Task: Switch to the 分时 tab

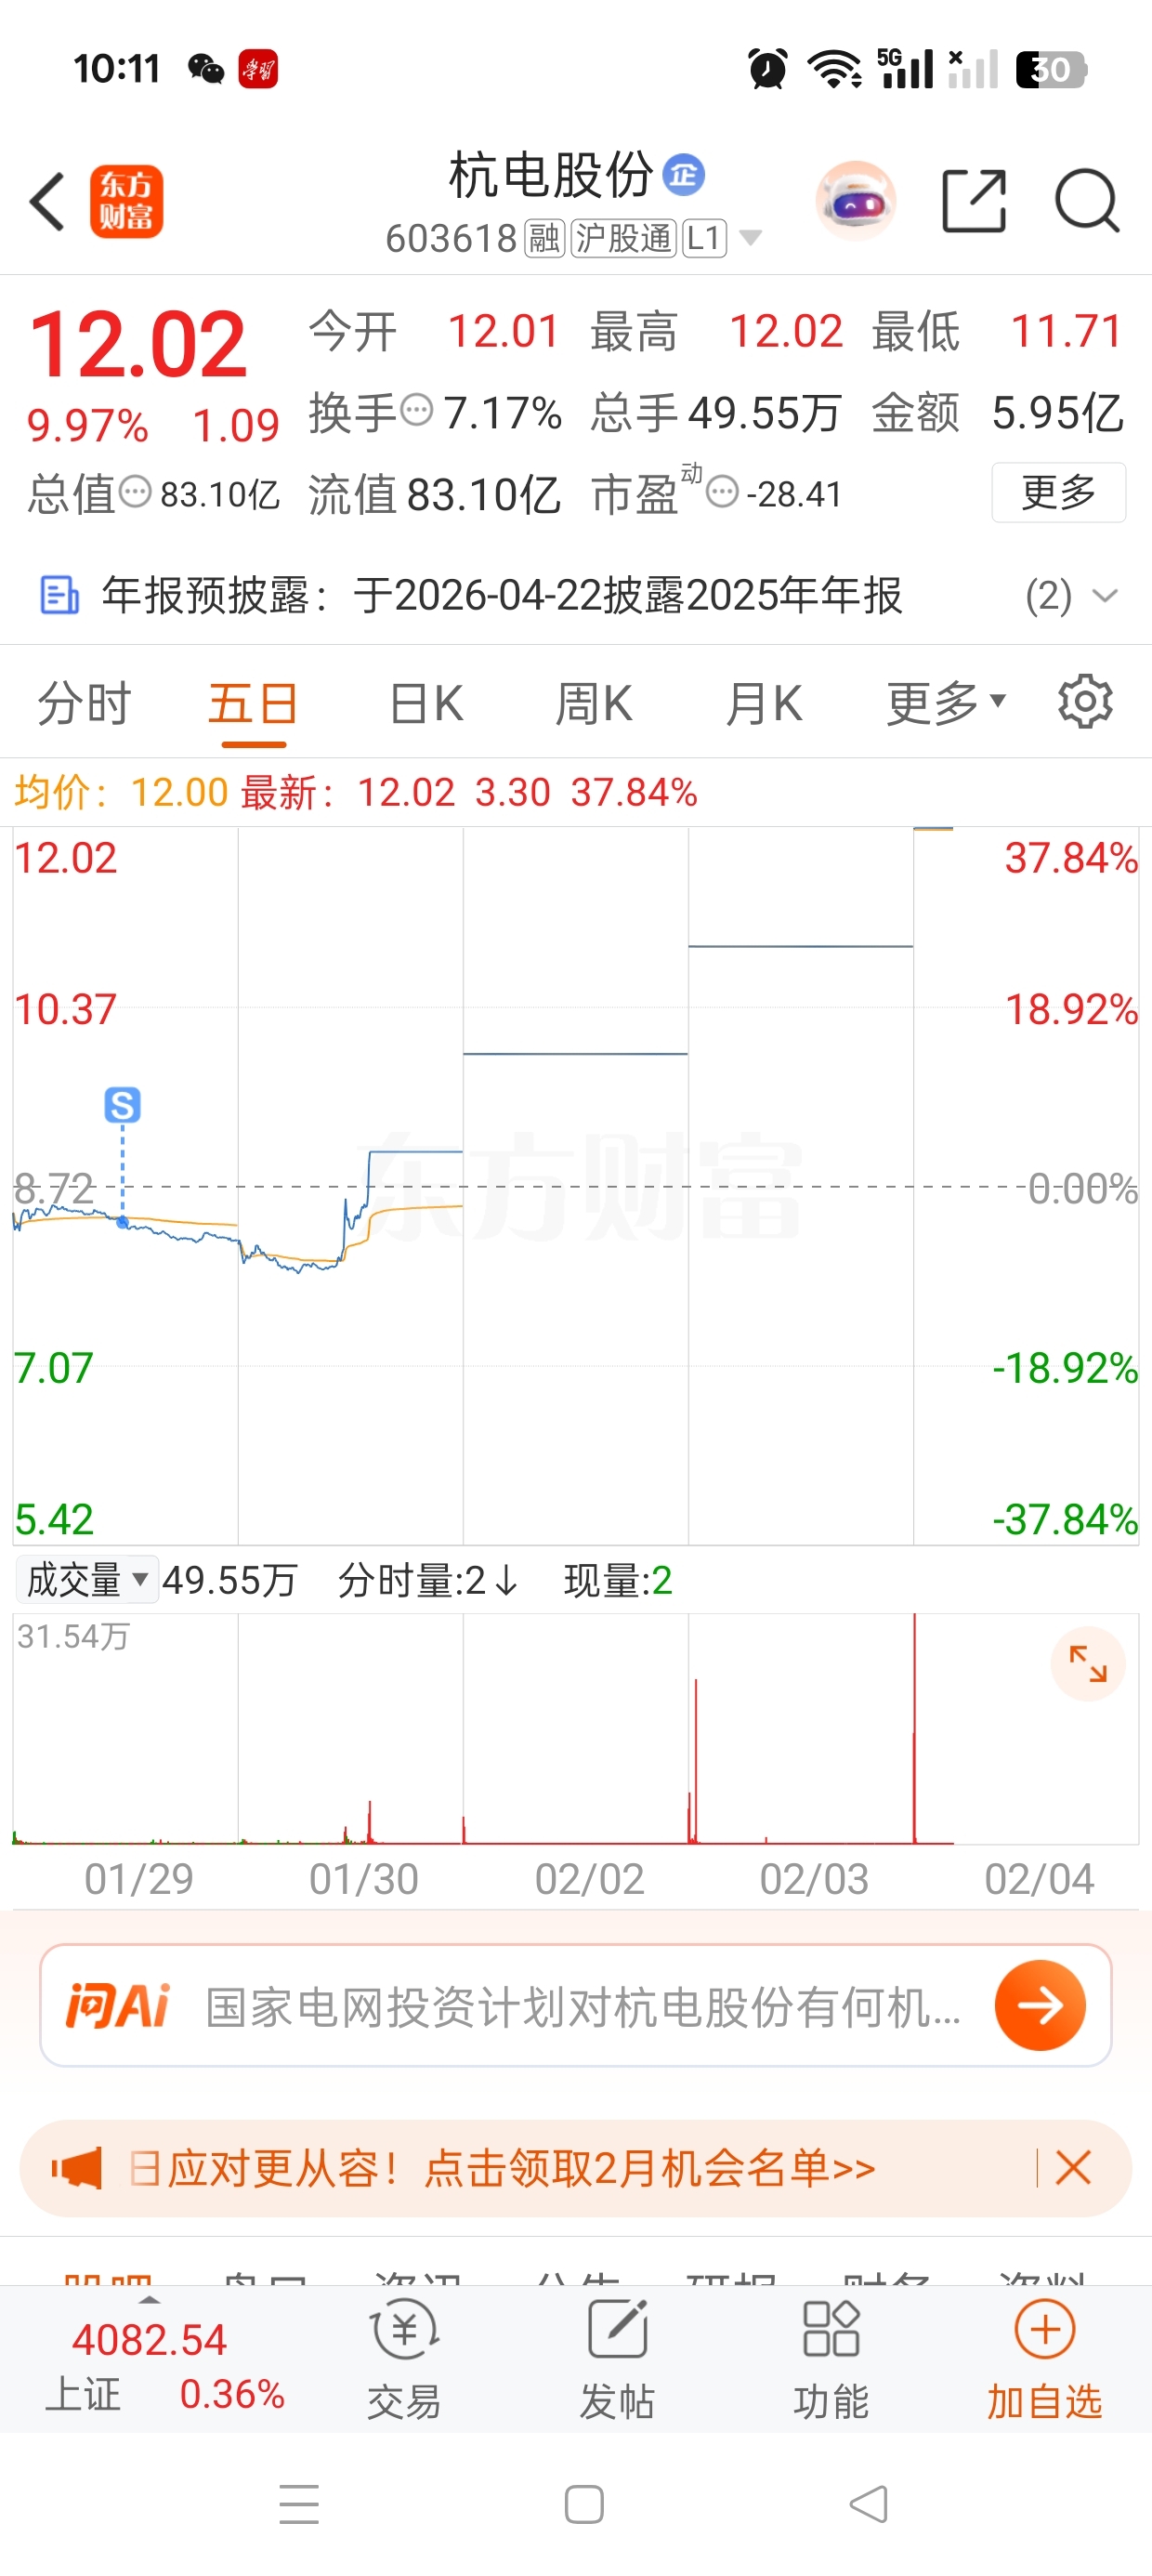Action: click(x=85, y=703)
